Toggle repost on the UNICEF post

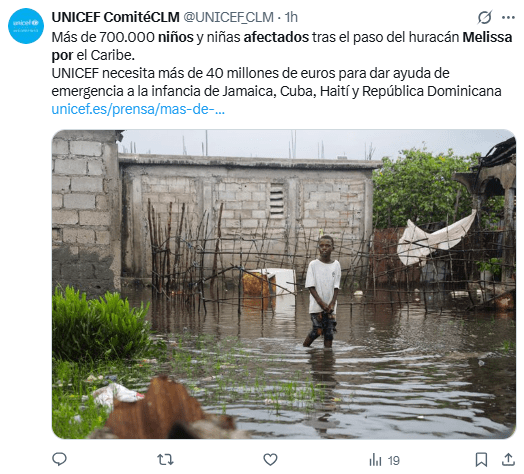click(165, 460)
